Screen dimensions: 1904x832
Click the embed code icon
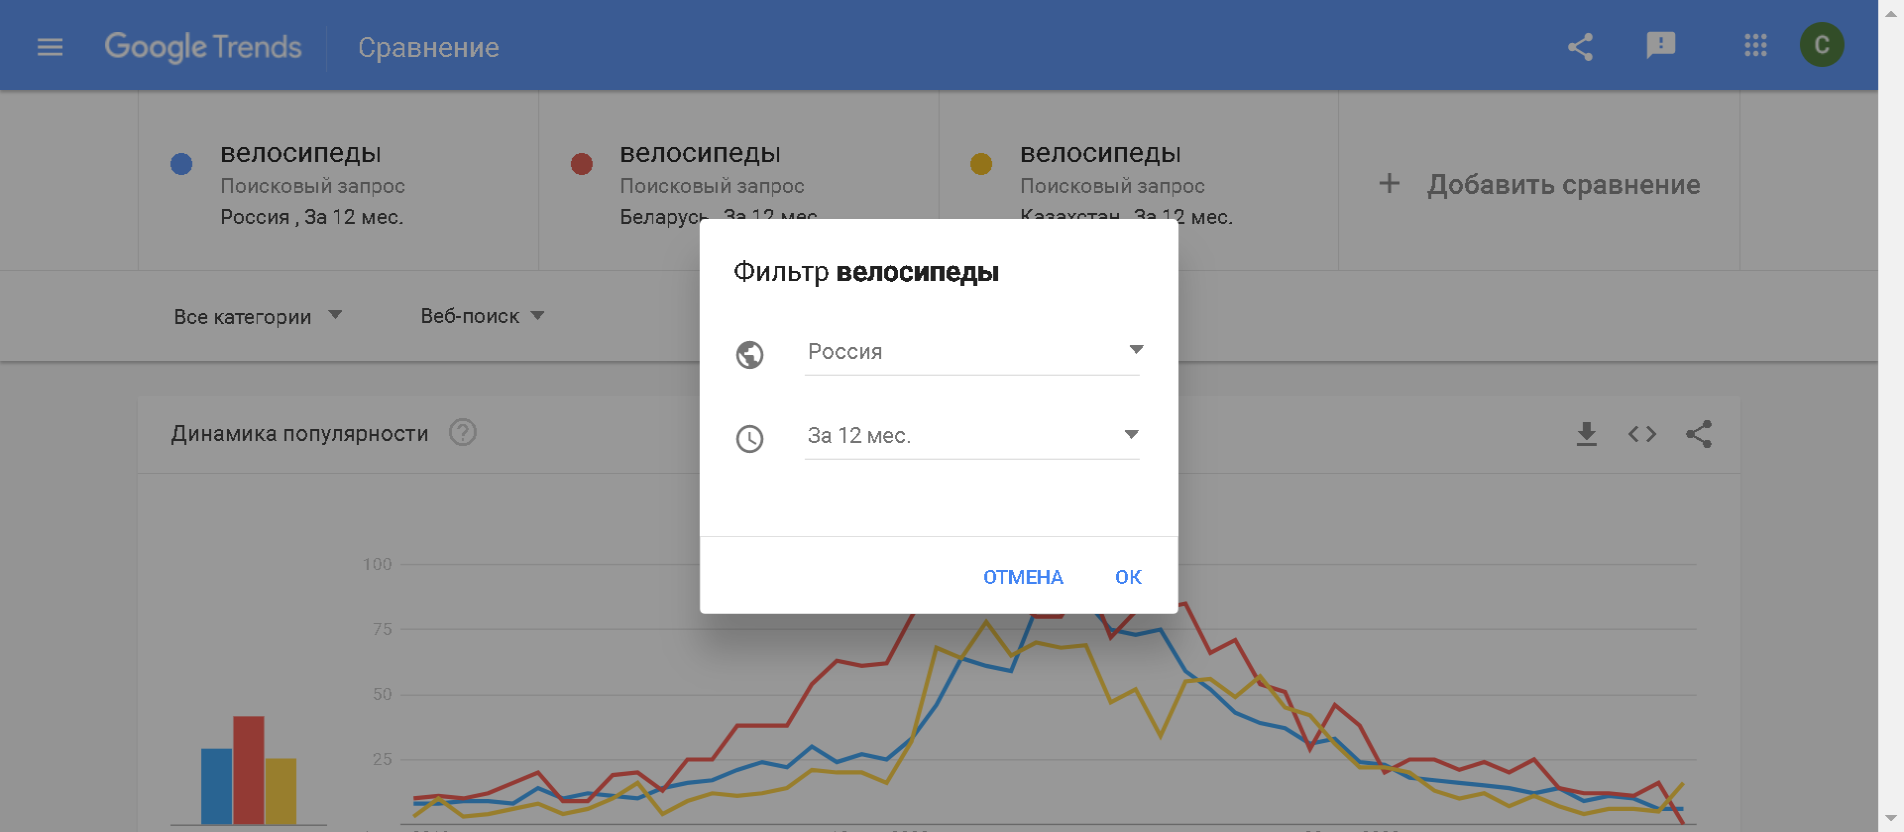[1642, 434]
